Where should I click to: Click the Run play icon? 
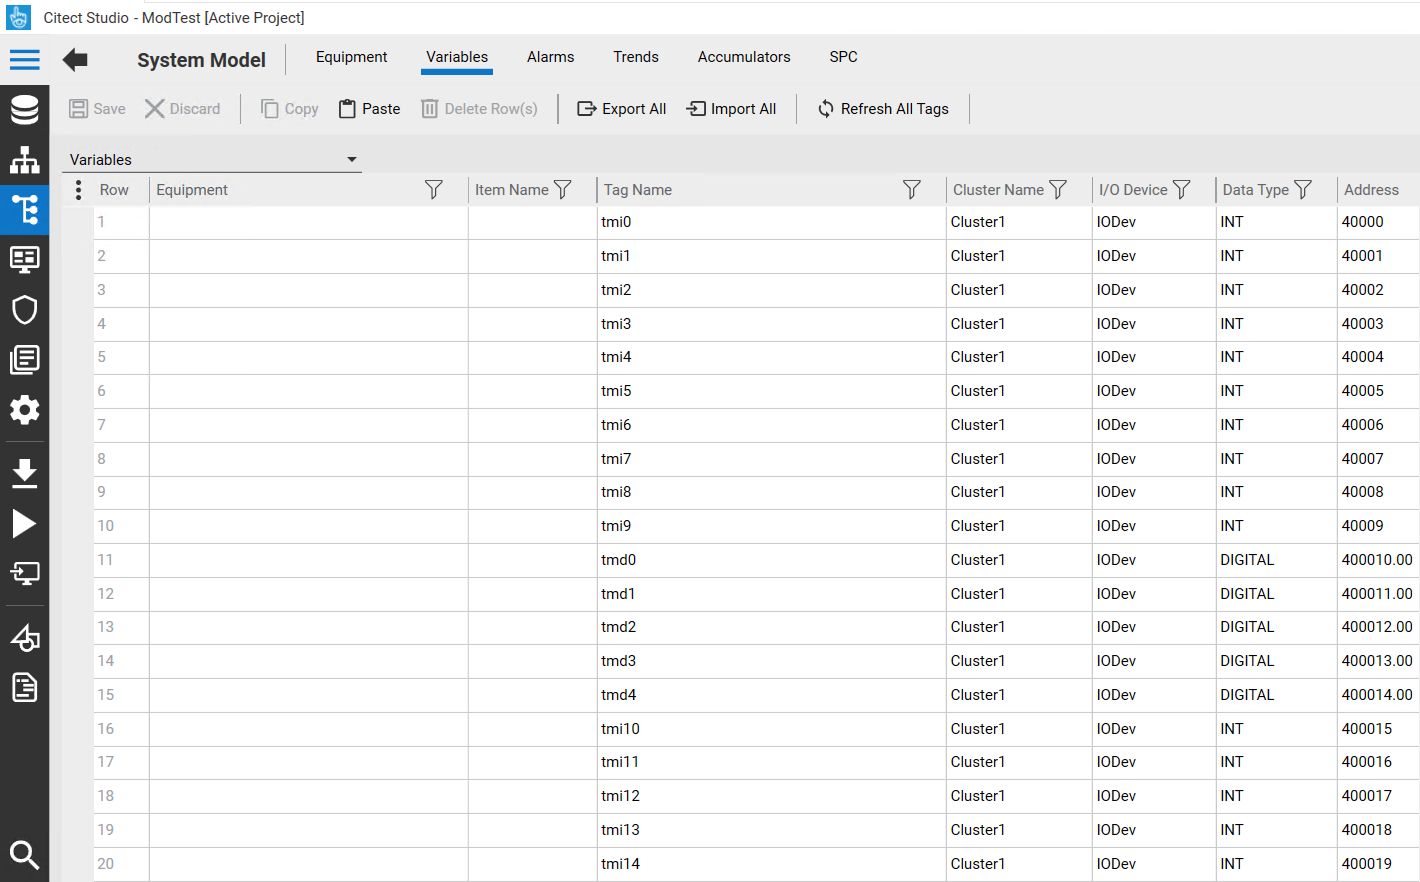[x=24, y=524]
